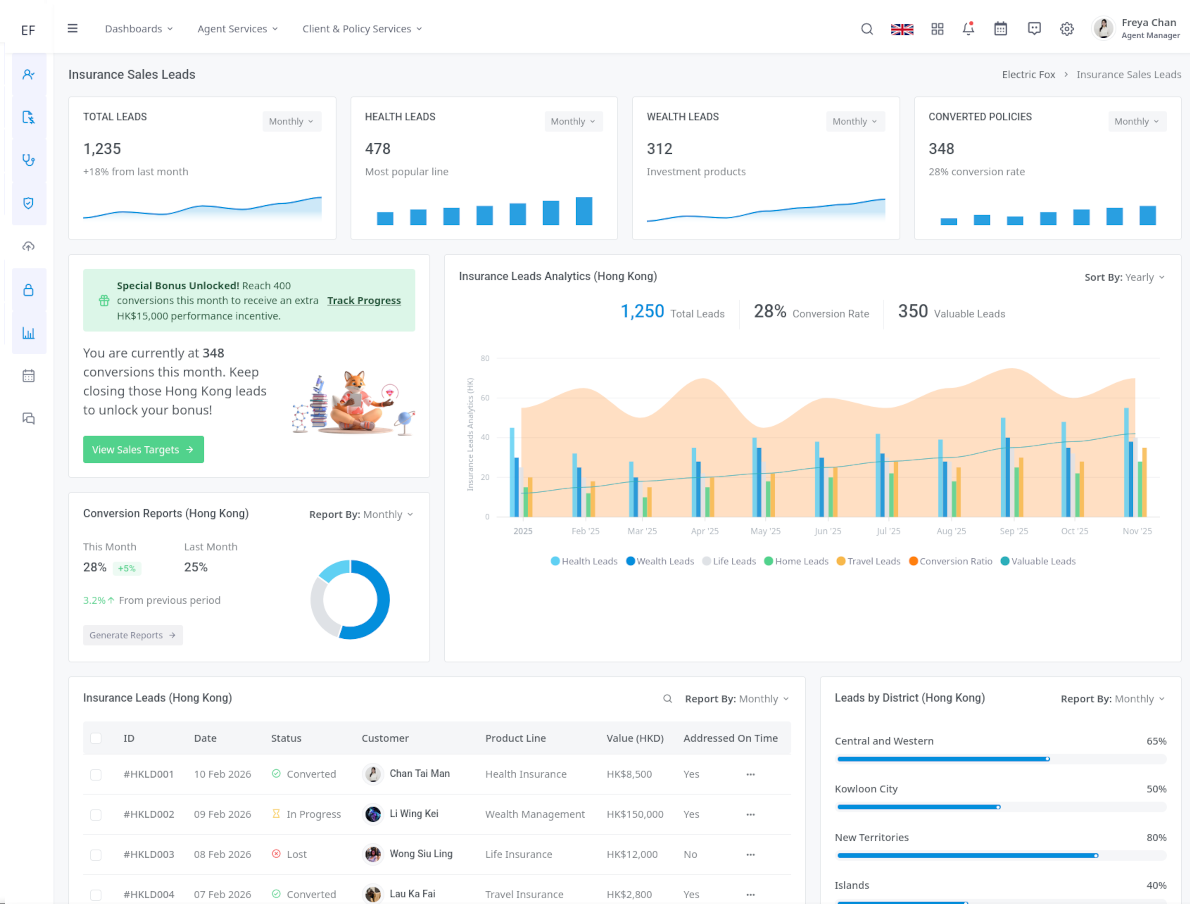Check the #HKLD004 row checkbox
Image resolution: width=1190 pixels, height=904 pixels.
click(x=96, y=895)
